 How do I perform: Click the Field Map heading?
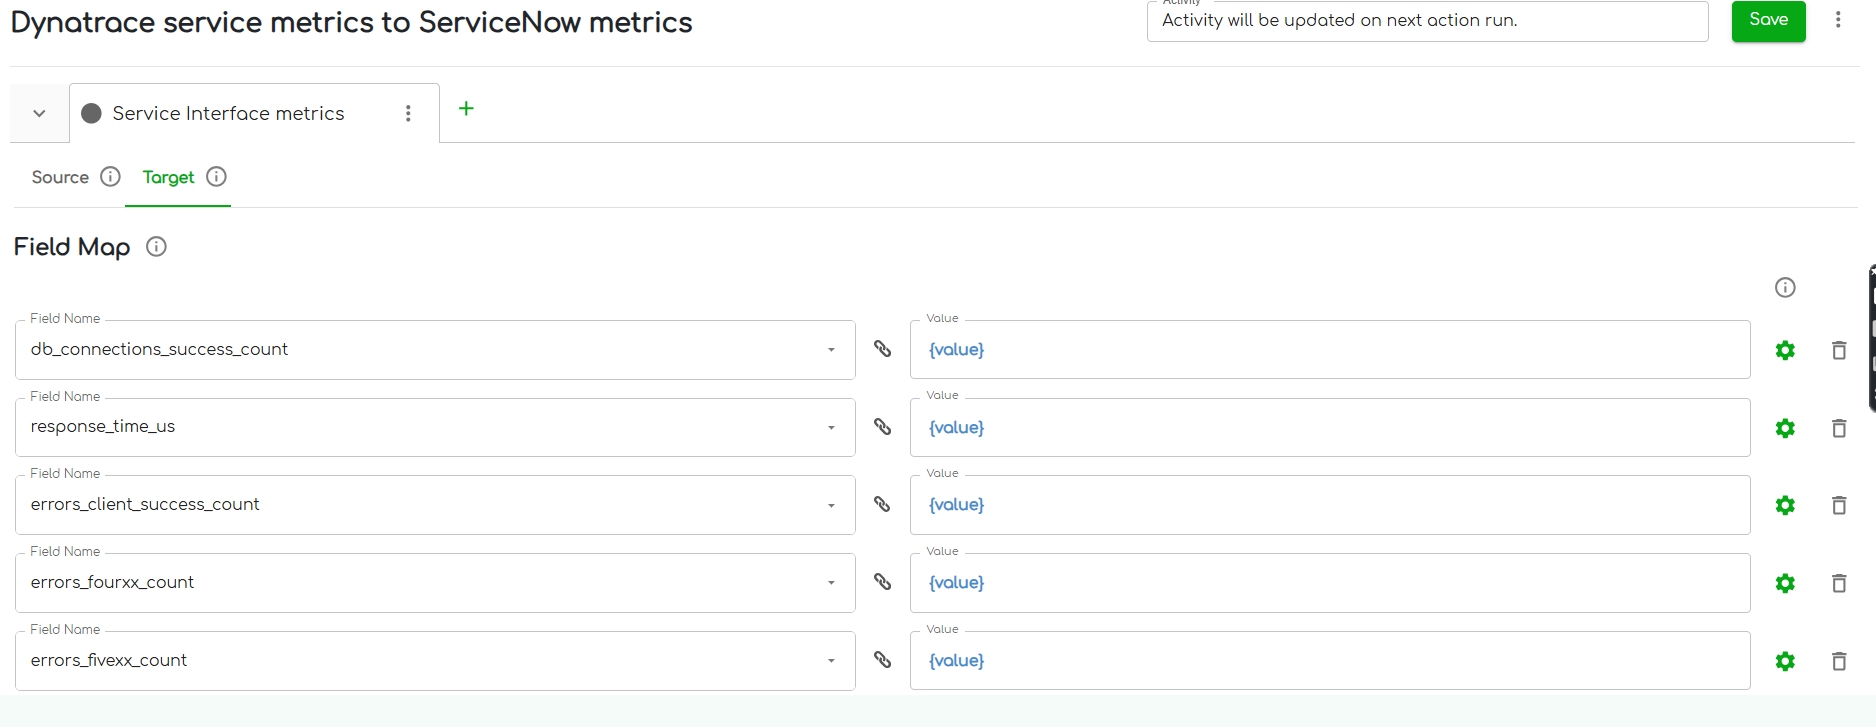[72, 247]
